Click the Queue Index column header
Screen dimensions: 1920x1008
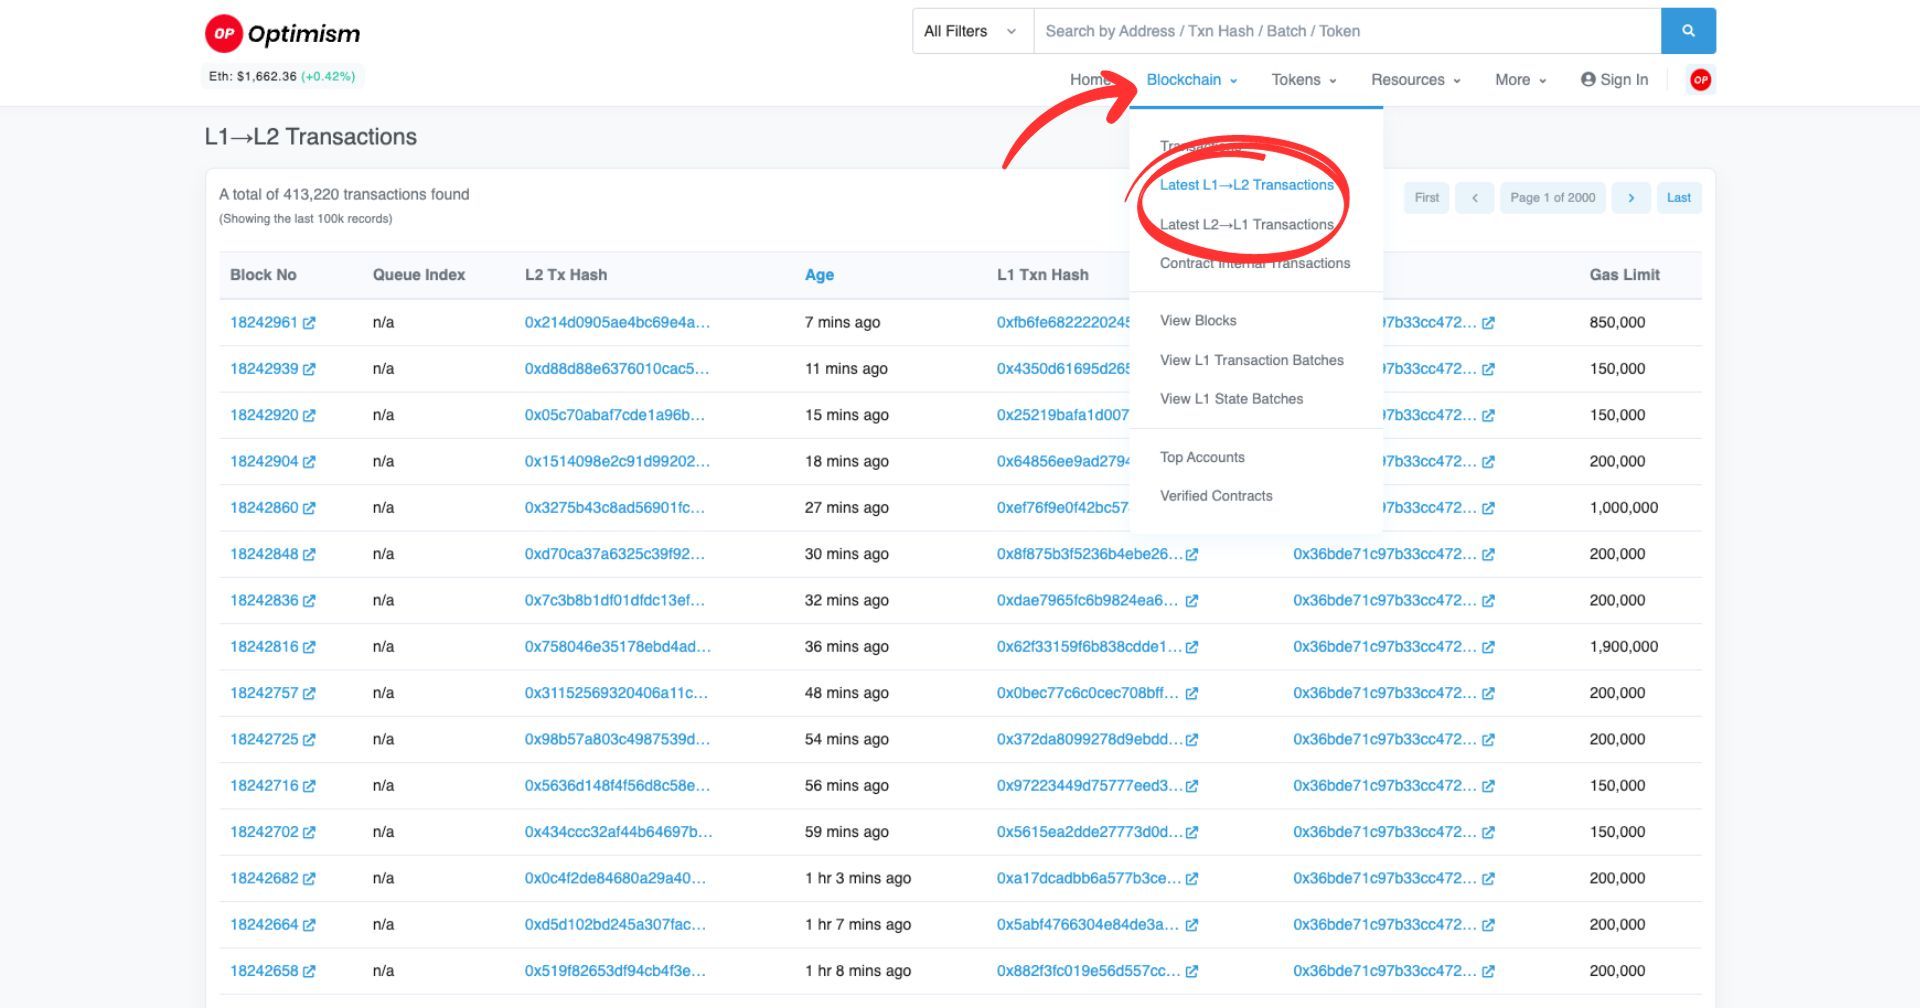pos(419,275)
